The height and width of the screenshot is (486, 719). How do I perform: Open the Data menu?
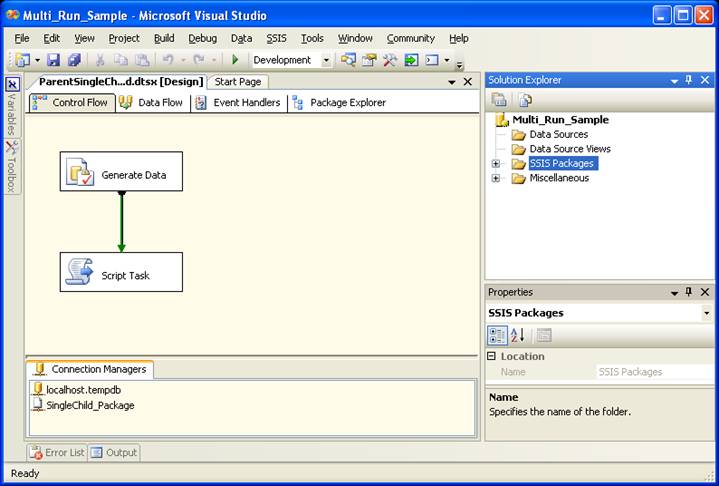241,39
